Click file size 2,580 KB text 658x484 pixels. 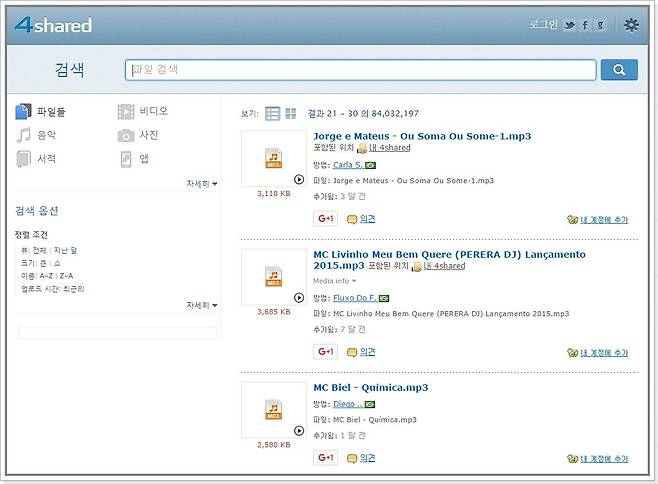pyautogui.click(x=274, y=445)
